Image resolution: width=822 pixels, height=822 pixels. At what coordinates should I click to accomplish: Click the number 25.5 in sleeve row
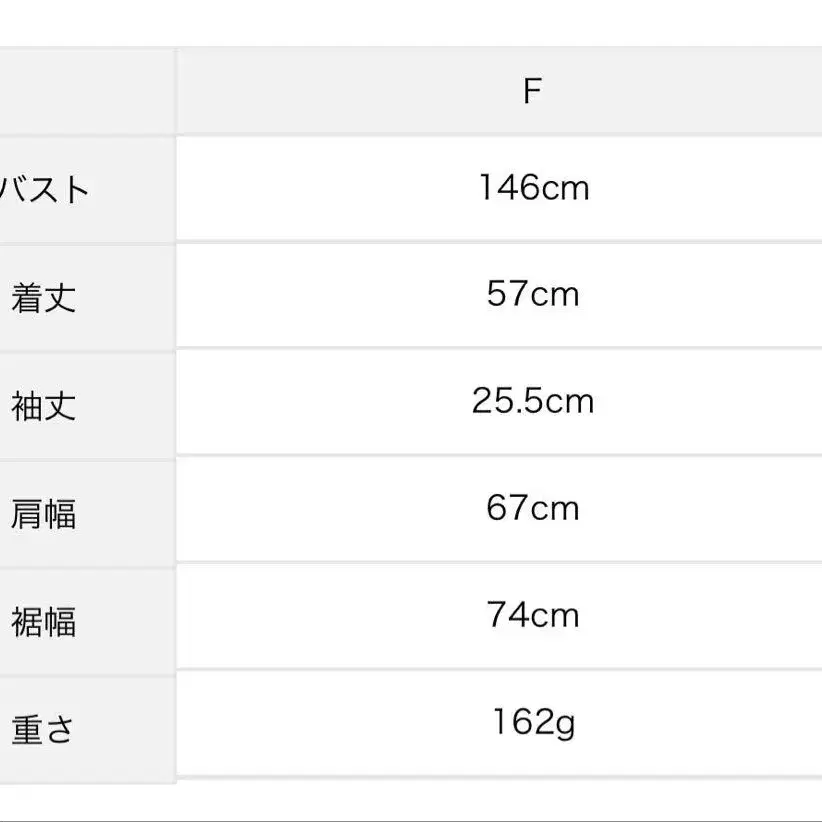[x=506, y=401]
